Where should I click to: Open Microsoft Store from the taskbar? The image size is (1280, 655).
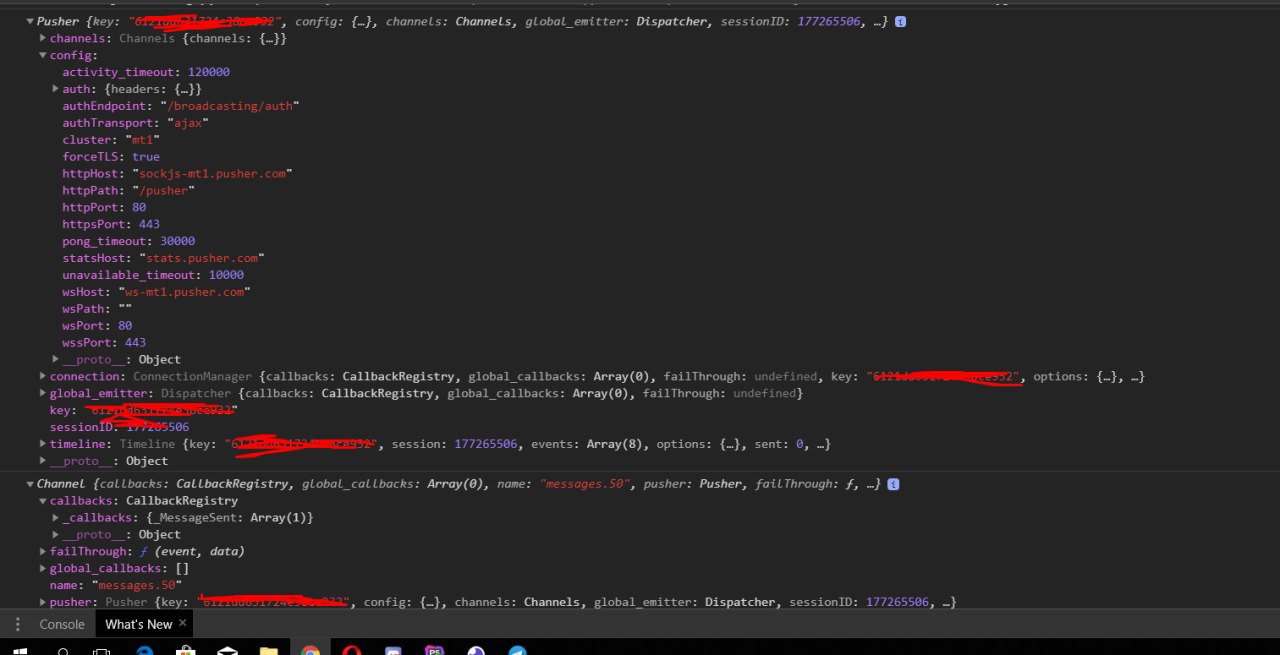tap(186, 651)
